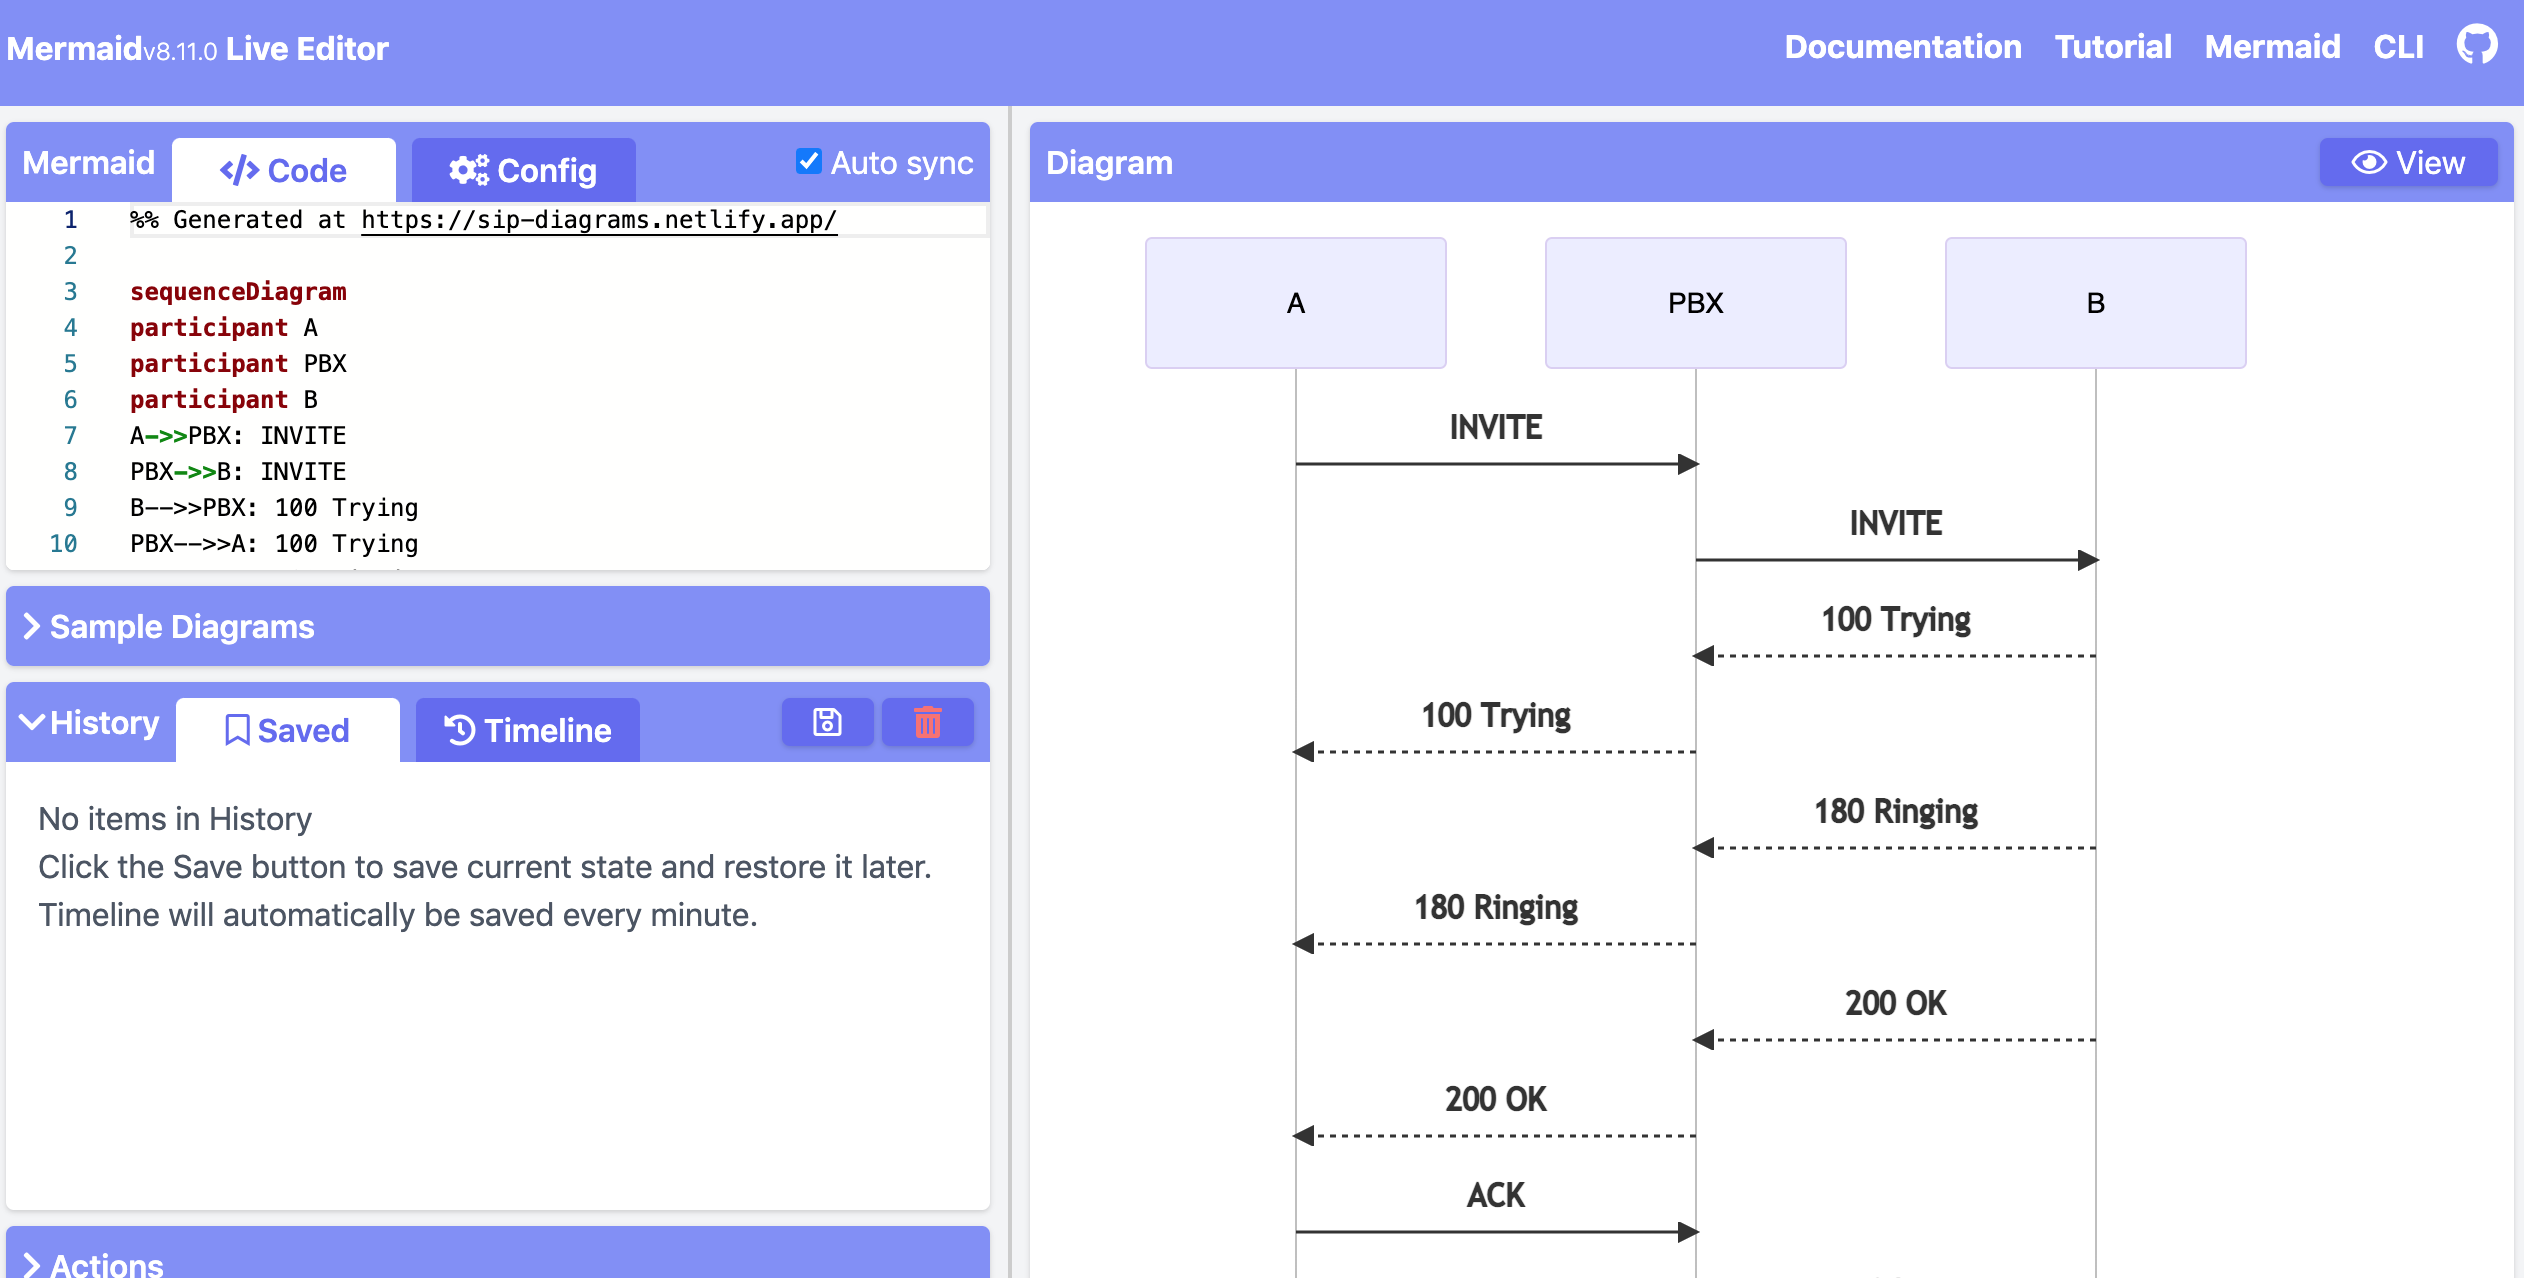Select the Saved tab in History
This screenshot has width=2524, height=1278.
(286, 729)
